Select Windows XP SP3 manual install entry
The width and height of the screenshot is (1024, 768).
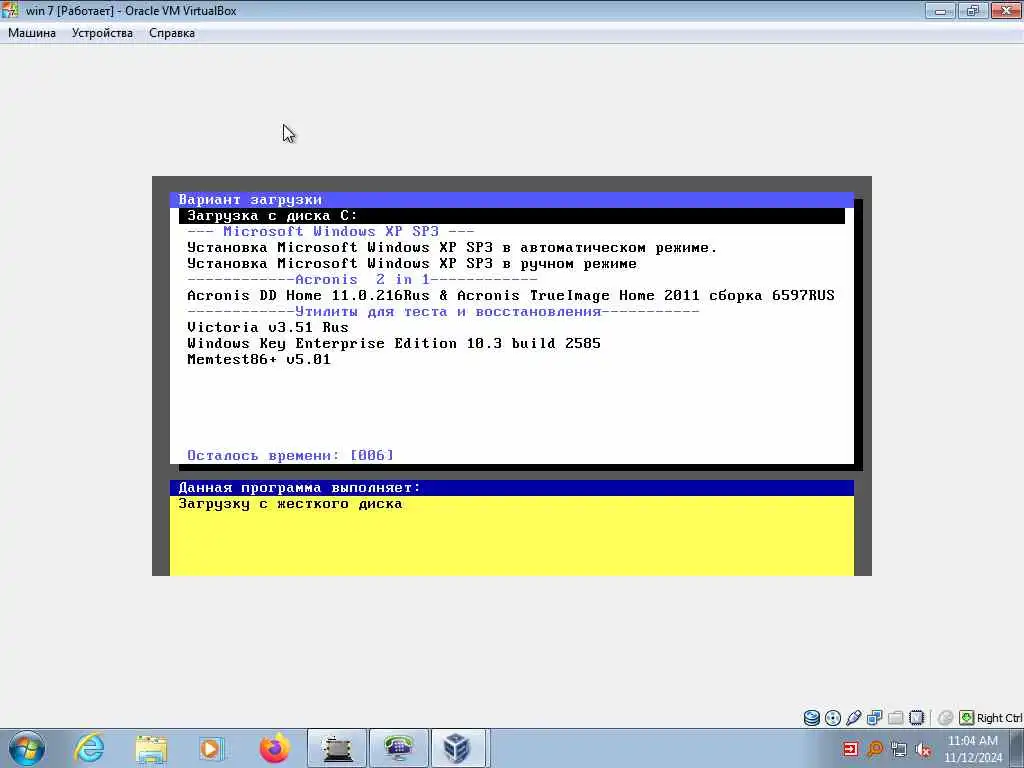pyautogui.click(x=411, y=264)
